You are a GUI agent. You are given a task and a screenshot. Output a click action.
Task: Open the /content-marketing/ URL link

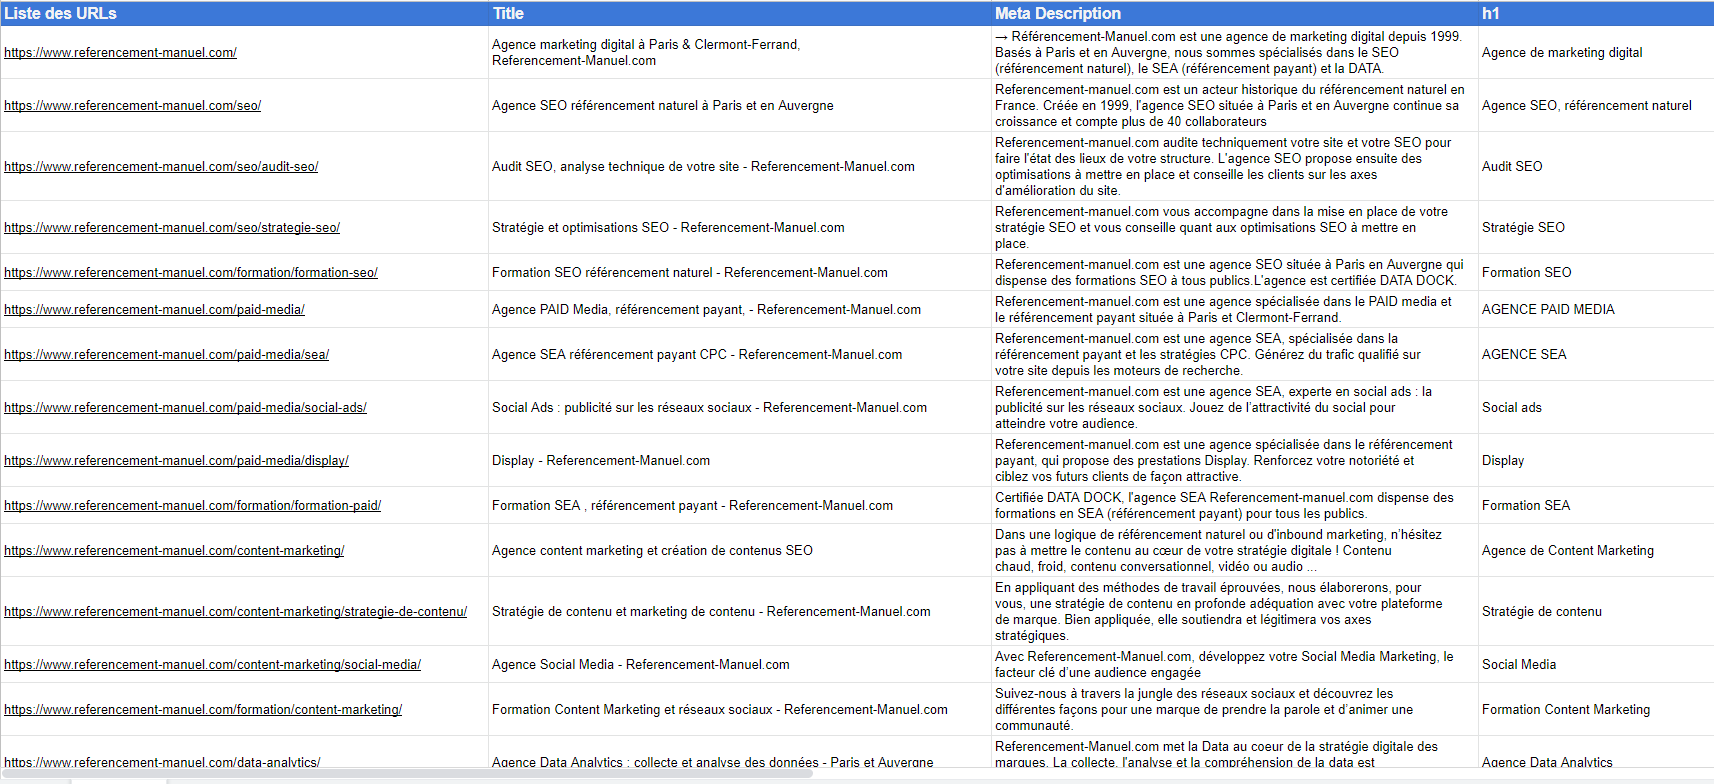[174, 551]
